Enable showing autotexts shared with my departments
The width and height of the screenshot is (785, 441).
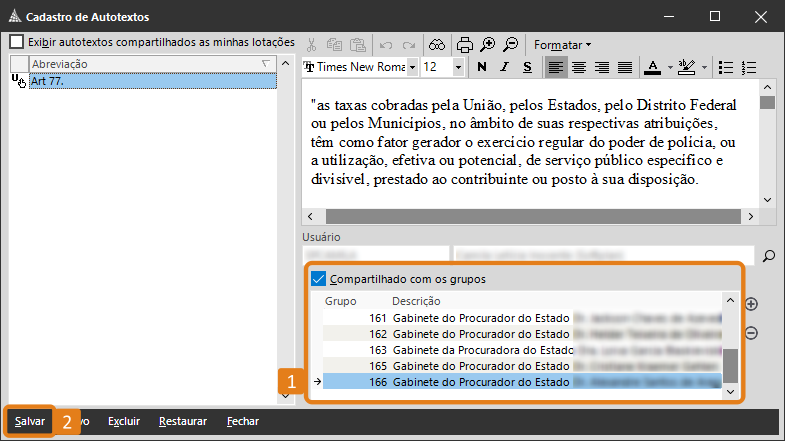(17, 42)
